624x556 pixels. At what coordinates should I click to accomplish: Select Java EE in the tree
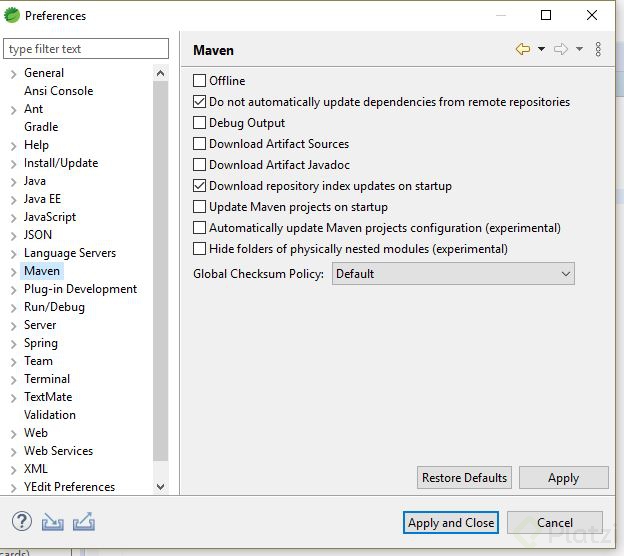coord(42,199)
